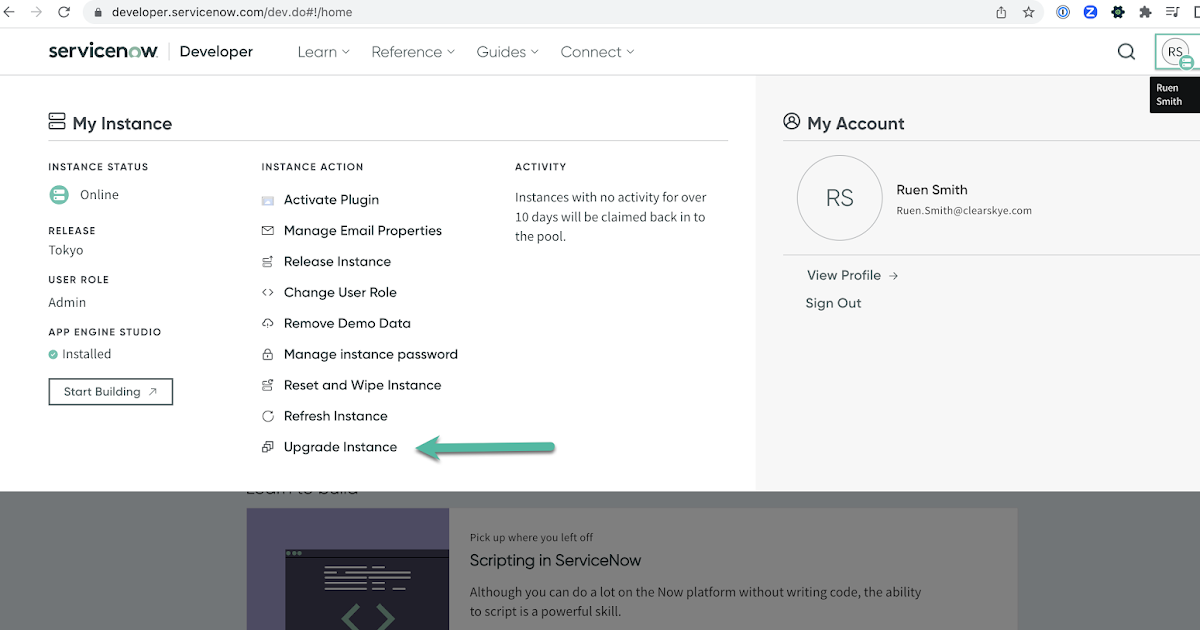Open Manage instance password via the lock icon
Screen dimensions: 1200x630
(x=267, y=354)
